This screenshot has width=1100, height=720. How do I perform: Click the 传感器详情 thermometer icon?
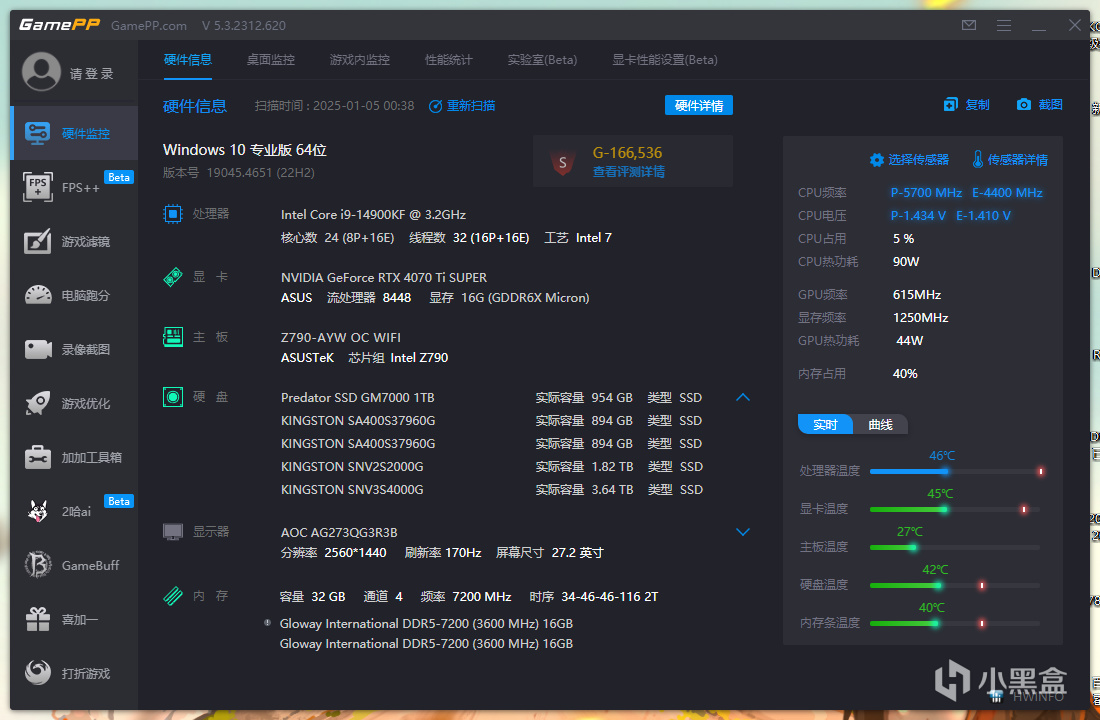(x=977, y=159)
